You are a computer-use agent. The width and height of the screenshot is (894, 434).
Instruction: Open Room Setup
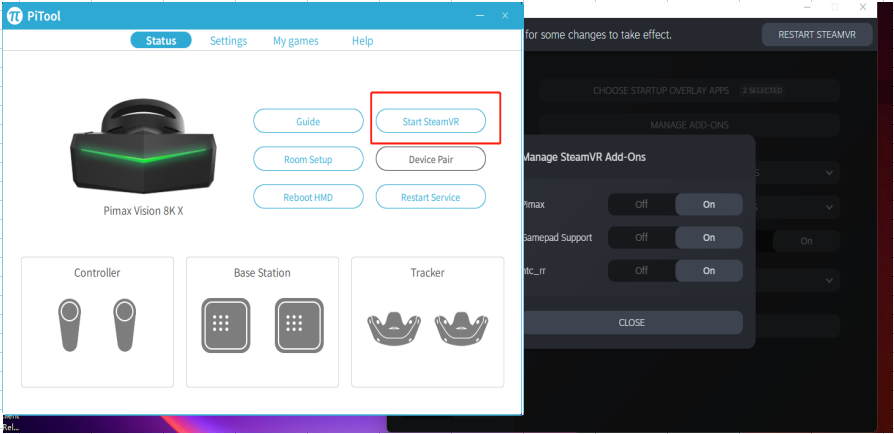308,159
